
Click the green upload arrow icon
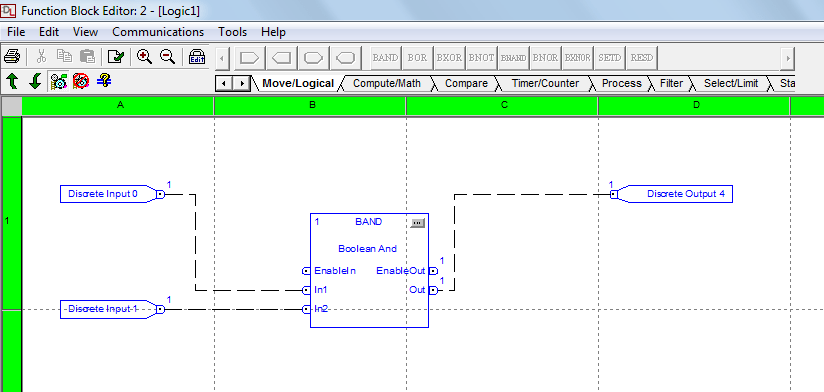(12, 81)
